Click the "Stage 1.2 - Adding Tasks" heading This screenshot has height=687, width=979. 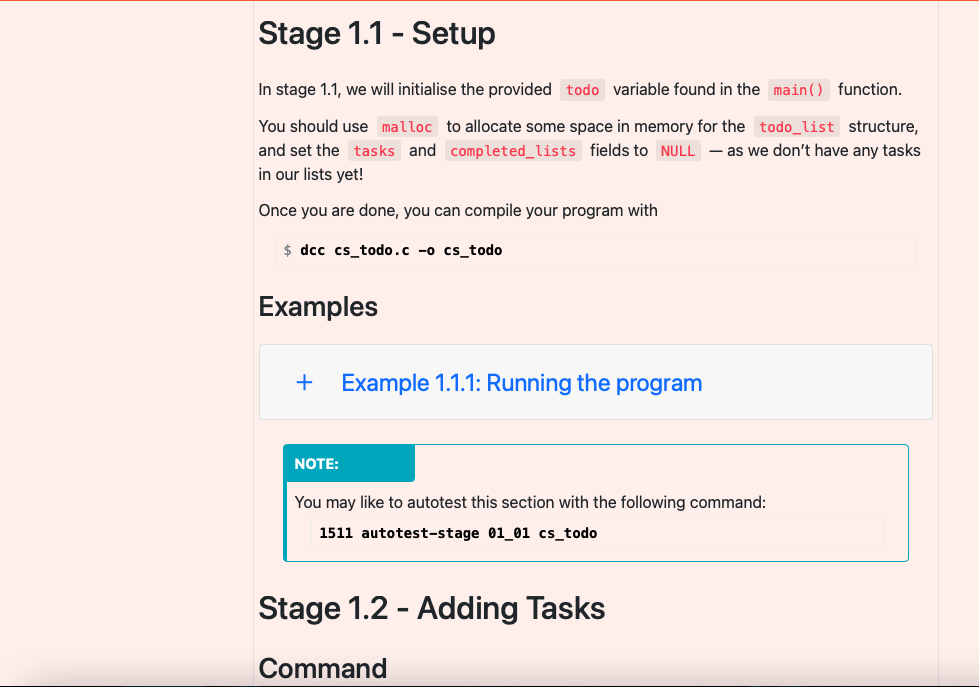pos(431,608)
